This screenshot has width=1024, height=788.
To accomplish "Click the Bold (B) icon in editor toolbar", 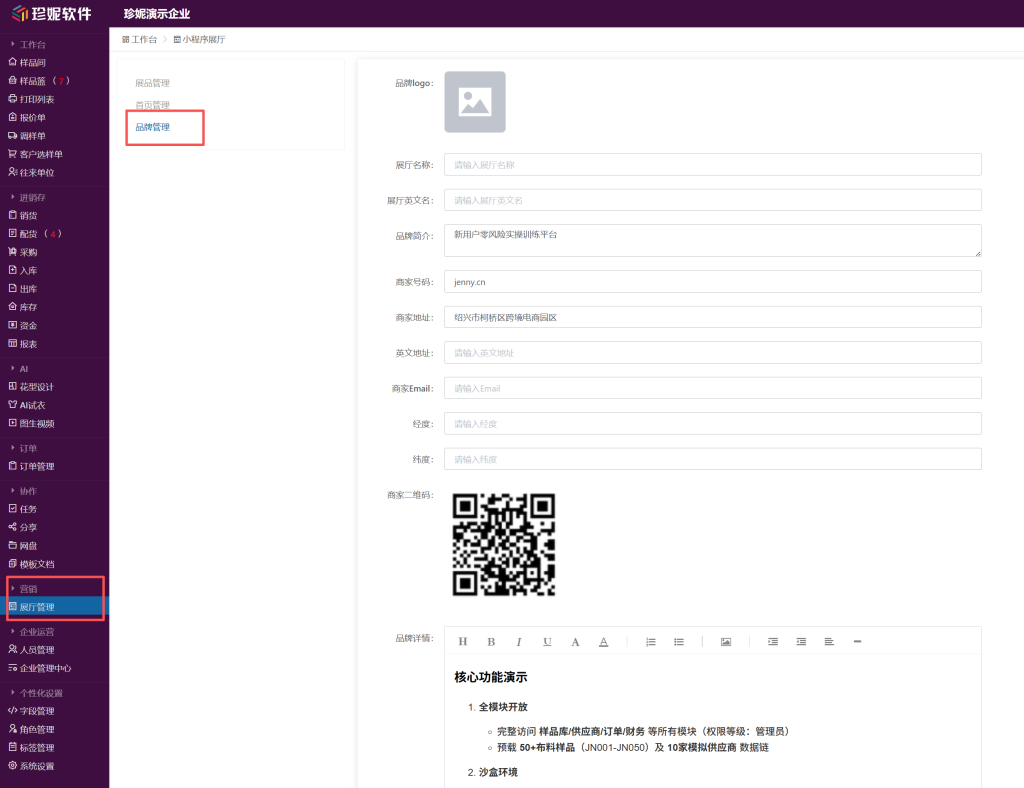I will (x=491, y=642).
